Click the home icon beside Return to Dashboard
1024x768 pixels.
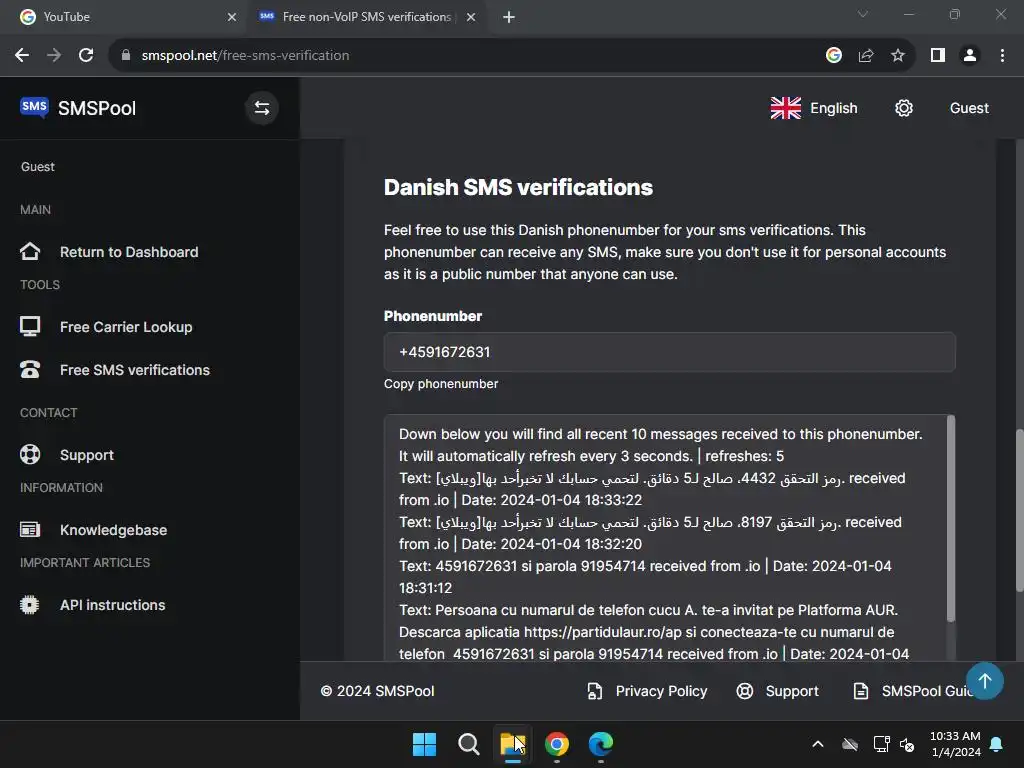click(x=30, y=251)
